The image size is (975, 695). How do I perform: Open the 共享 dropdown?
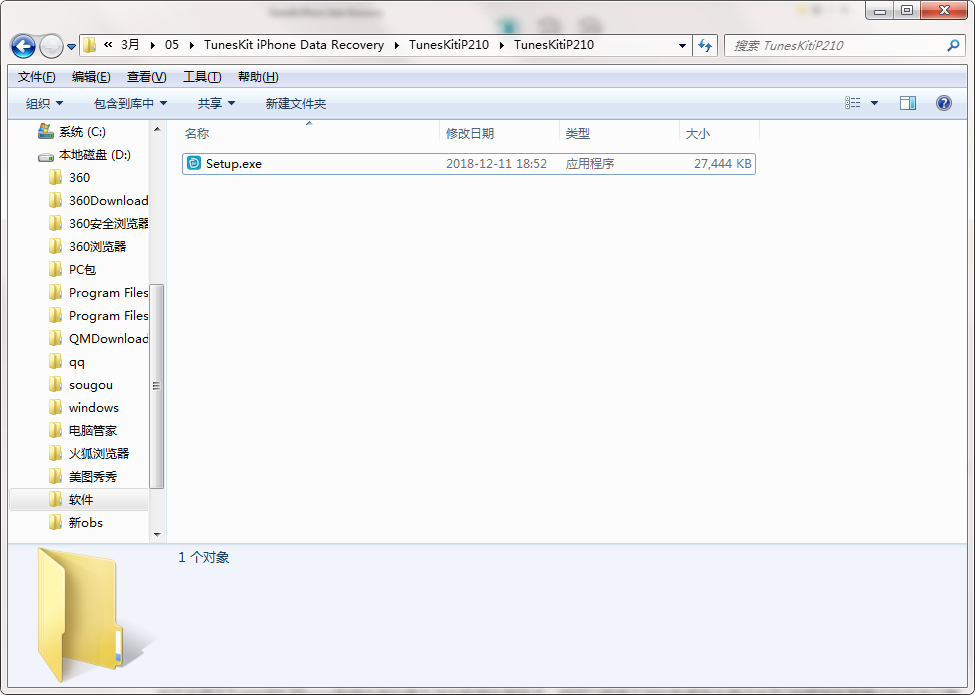pos(216,103)
